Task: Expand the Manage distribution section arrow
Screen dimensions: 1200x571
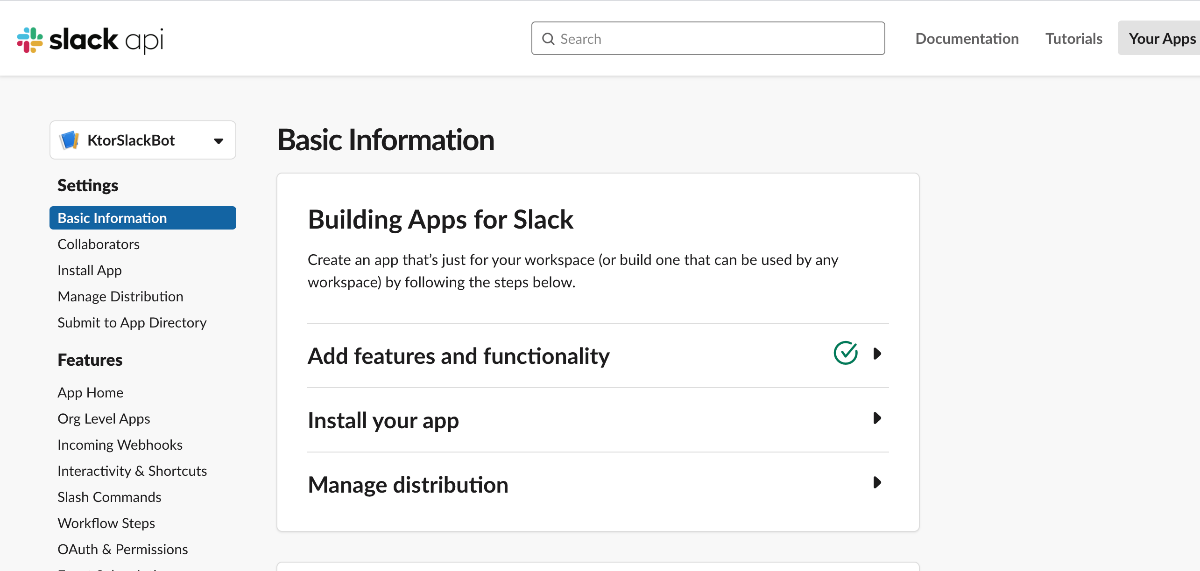Action: (877, 483)
